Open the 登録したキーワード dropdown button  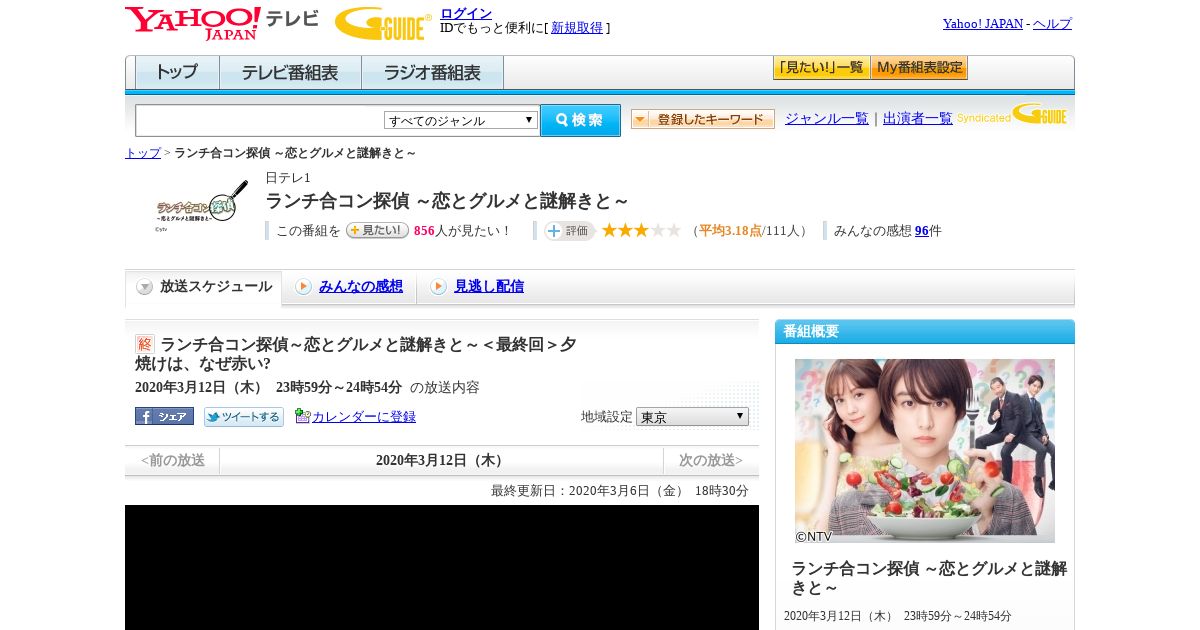click(703, 119)
